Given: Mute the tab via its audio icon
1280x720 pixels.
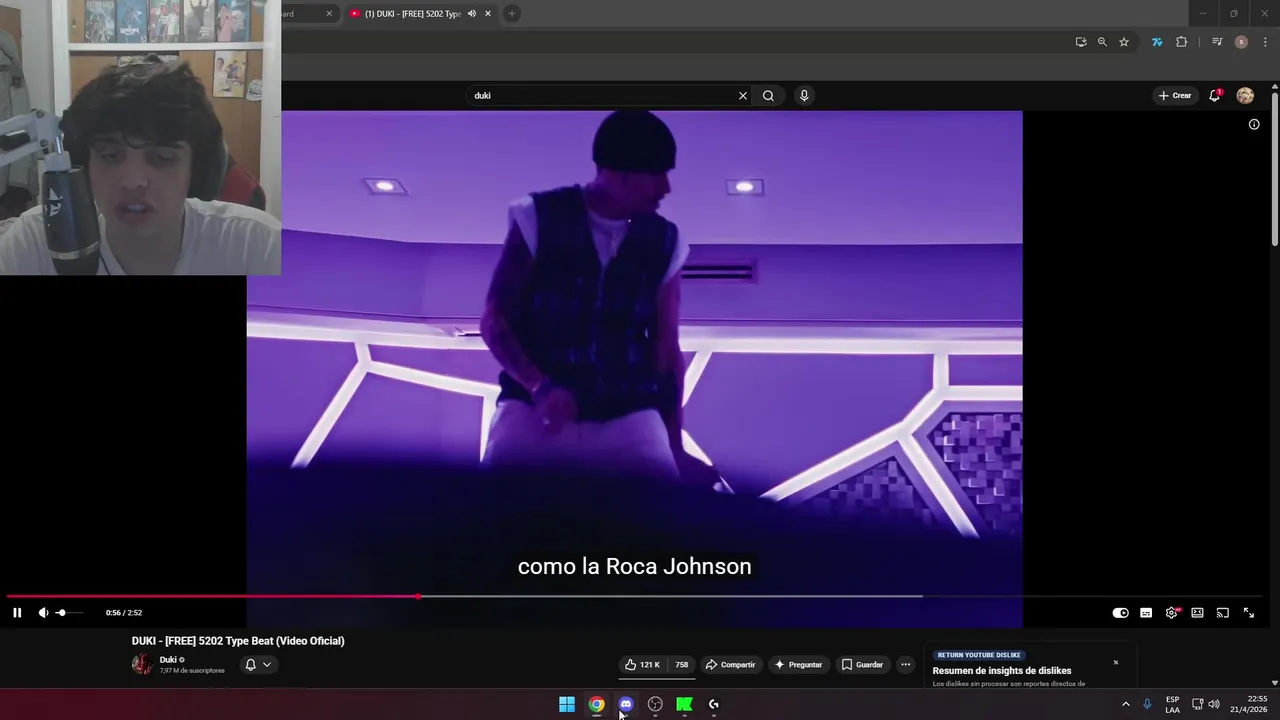Looking at the screenshot, I should (x=472, y=14).
